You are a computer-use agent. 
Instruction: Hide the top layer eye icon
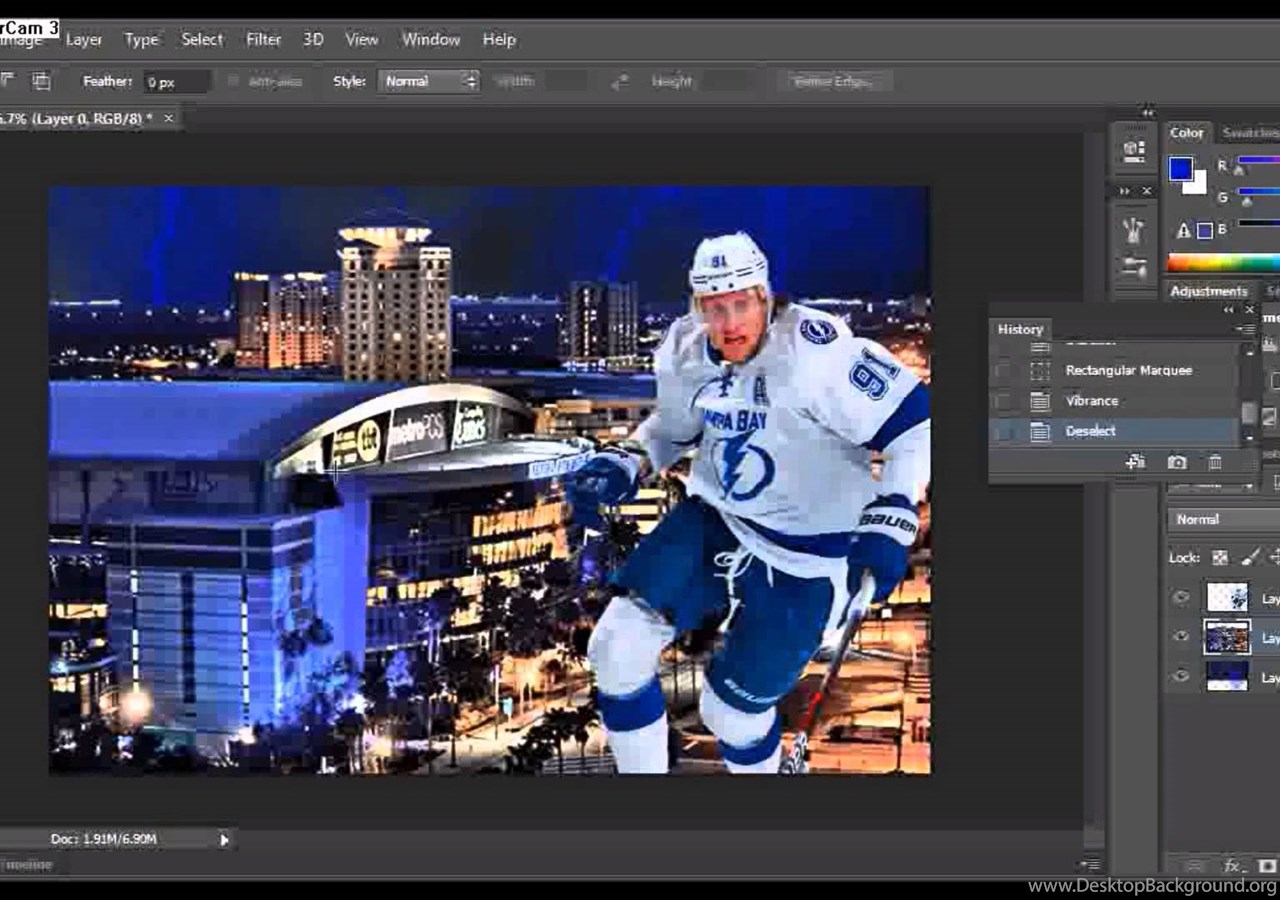click(1182, 598)
